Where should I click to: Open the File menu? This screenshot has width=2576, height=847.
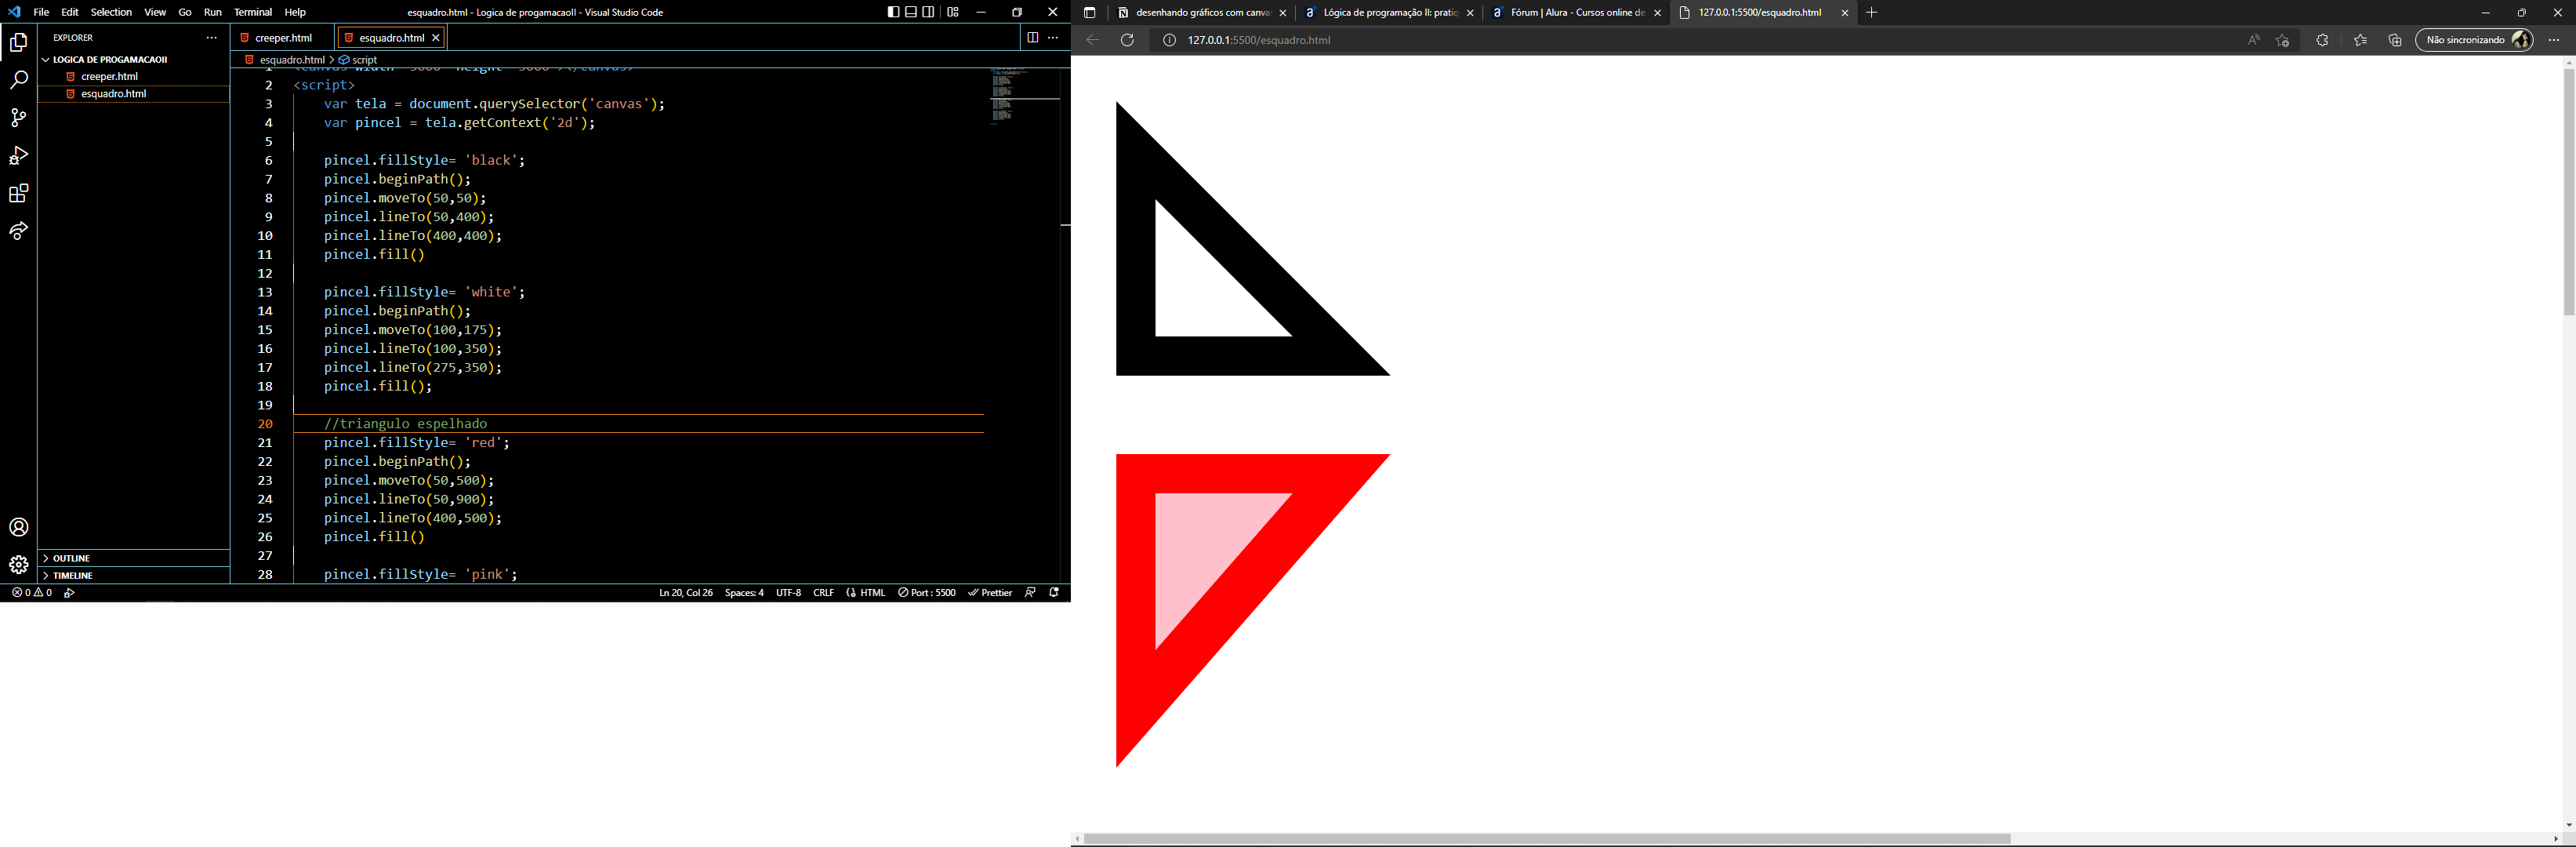(x=41, y=12)
